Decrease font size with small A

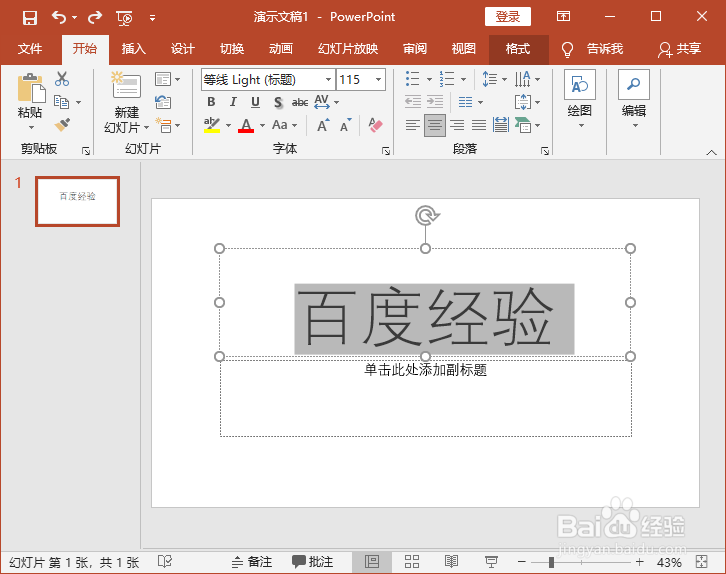(346, 125)
